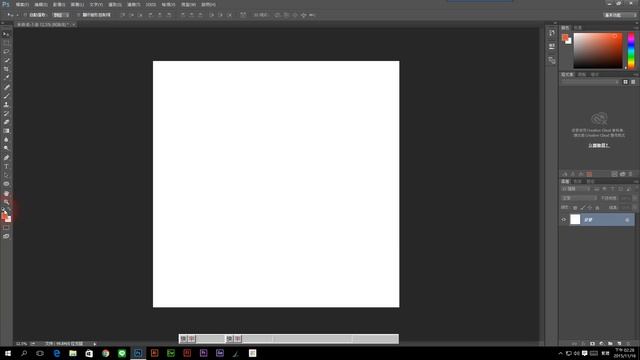The height and width of the screenshot is (360, 640).
Task: Open the Auto-Select group/layer dropdown
Action: (60, 15)
